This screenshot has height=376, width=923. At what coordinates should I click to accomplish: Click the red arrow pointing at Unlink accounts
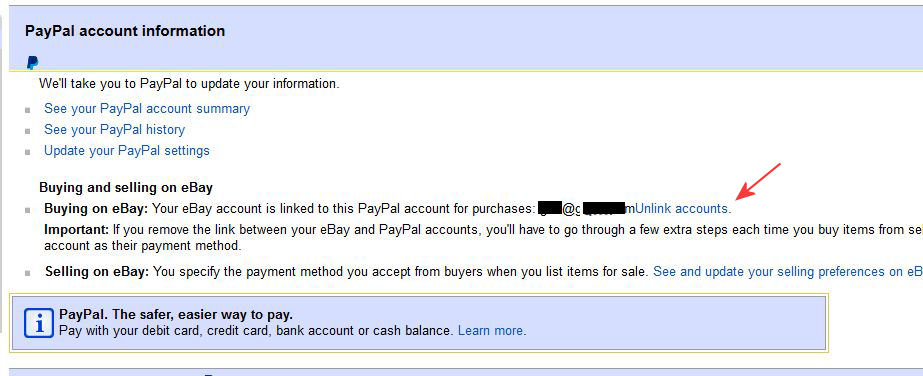[759, 181]
